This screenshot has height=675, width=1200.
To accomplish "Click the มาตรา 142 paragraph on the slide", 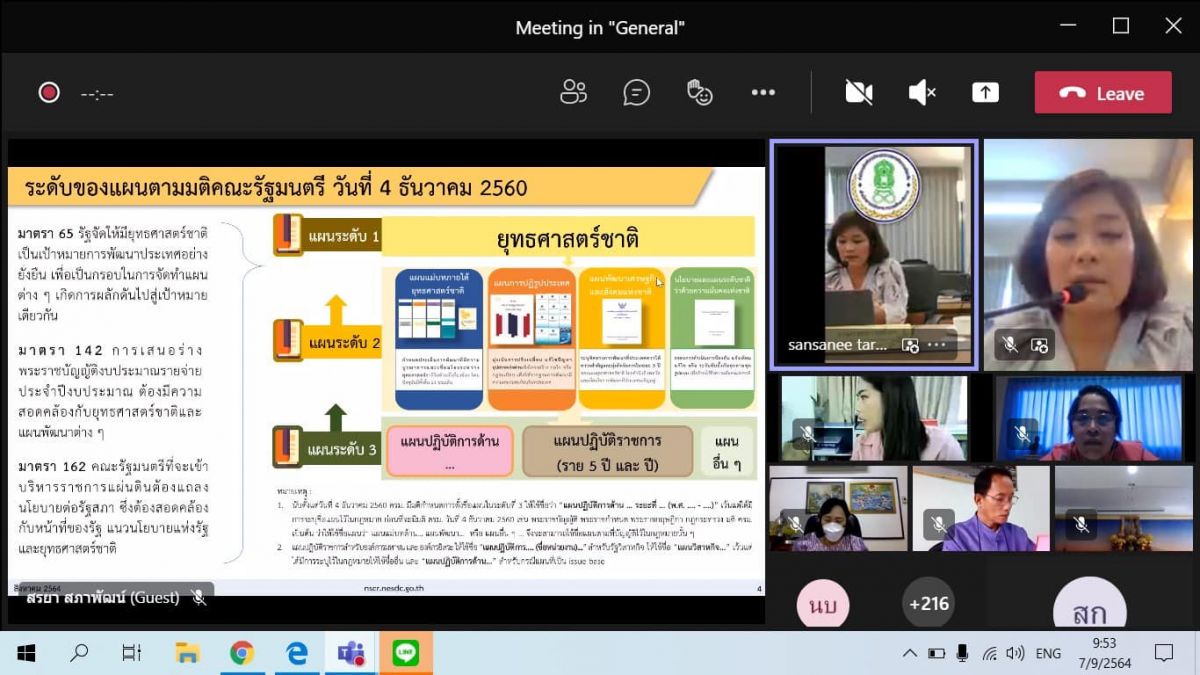I will pos(112,391).
